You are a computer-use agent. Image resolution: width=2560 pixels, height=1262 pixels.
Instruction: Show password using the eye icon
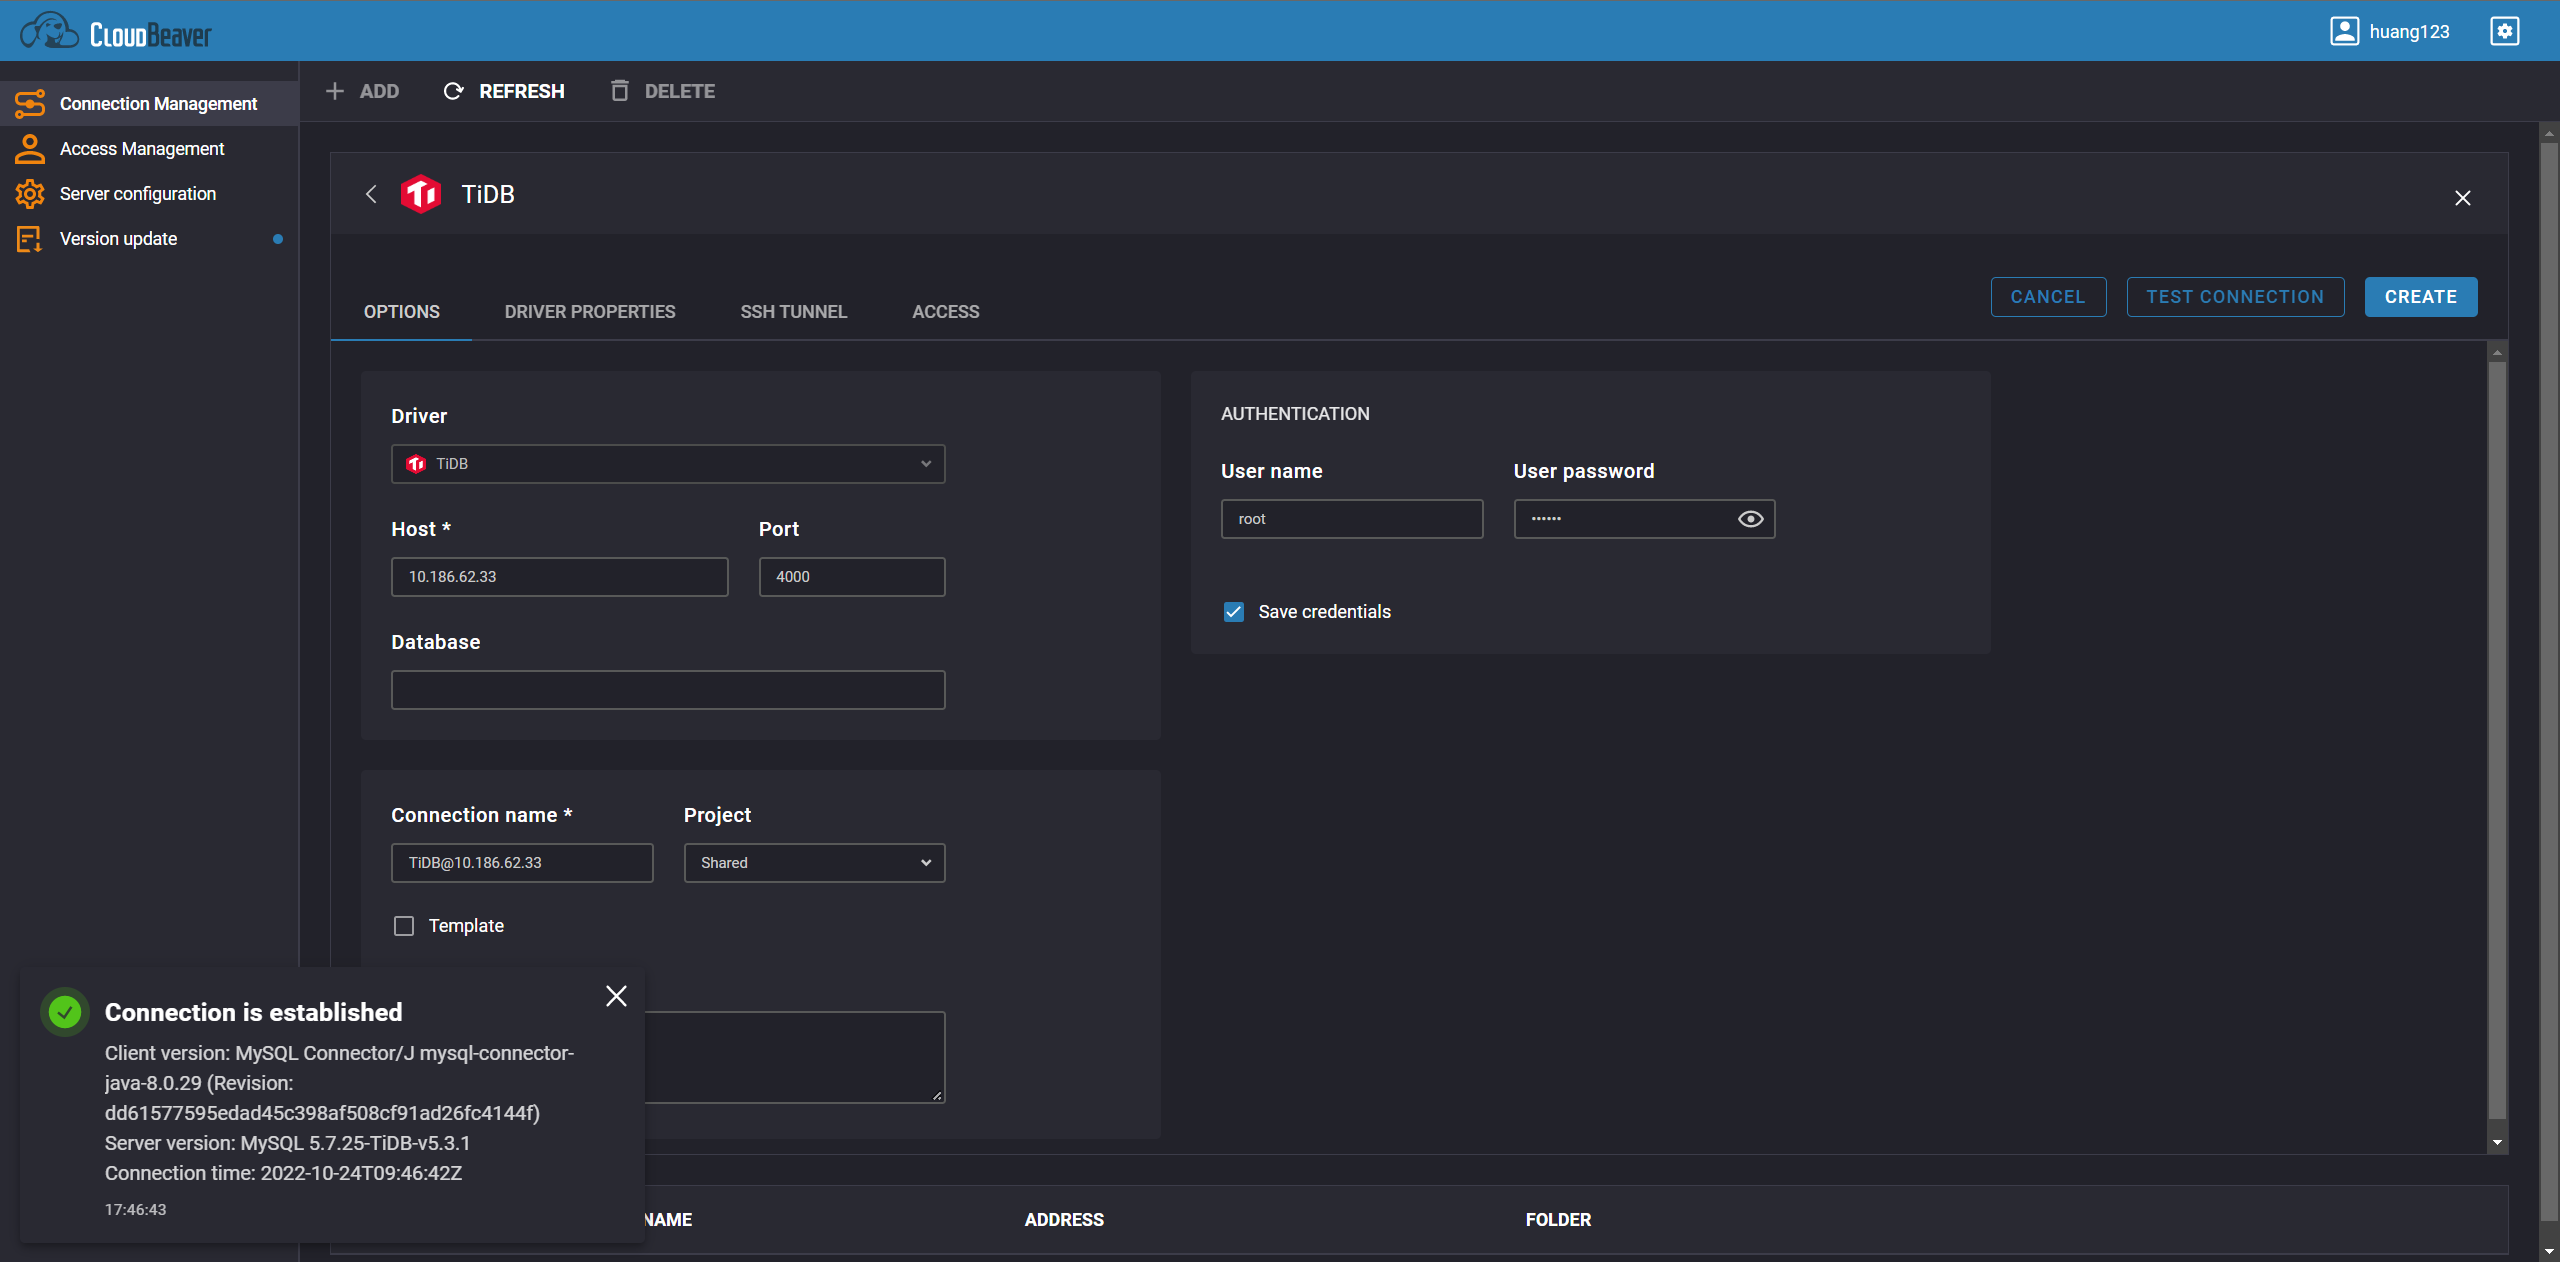[1750, 519]
